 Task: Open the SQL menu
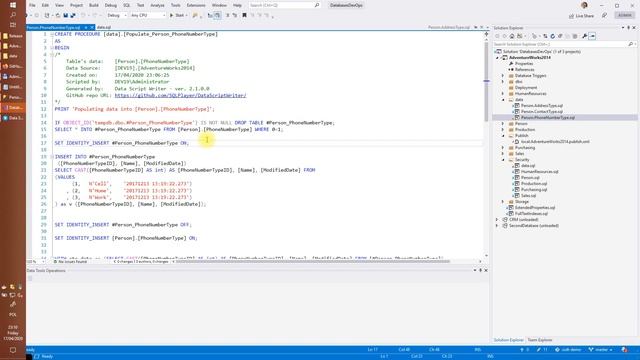[x=127, y=5]
